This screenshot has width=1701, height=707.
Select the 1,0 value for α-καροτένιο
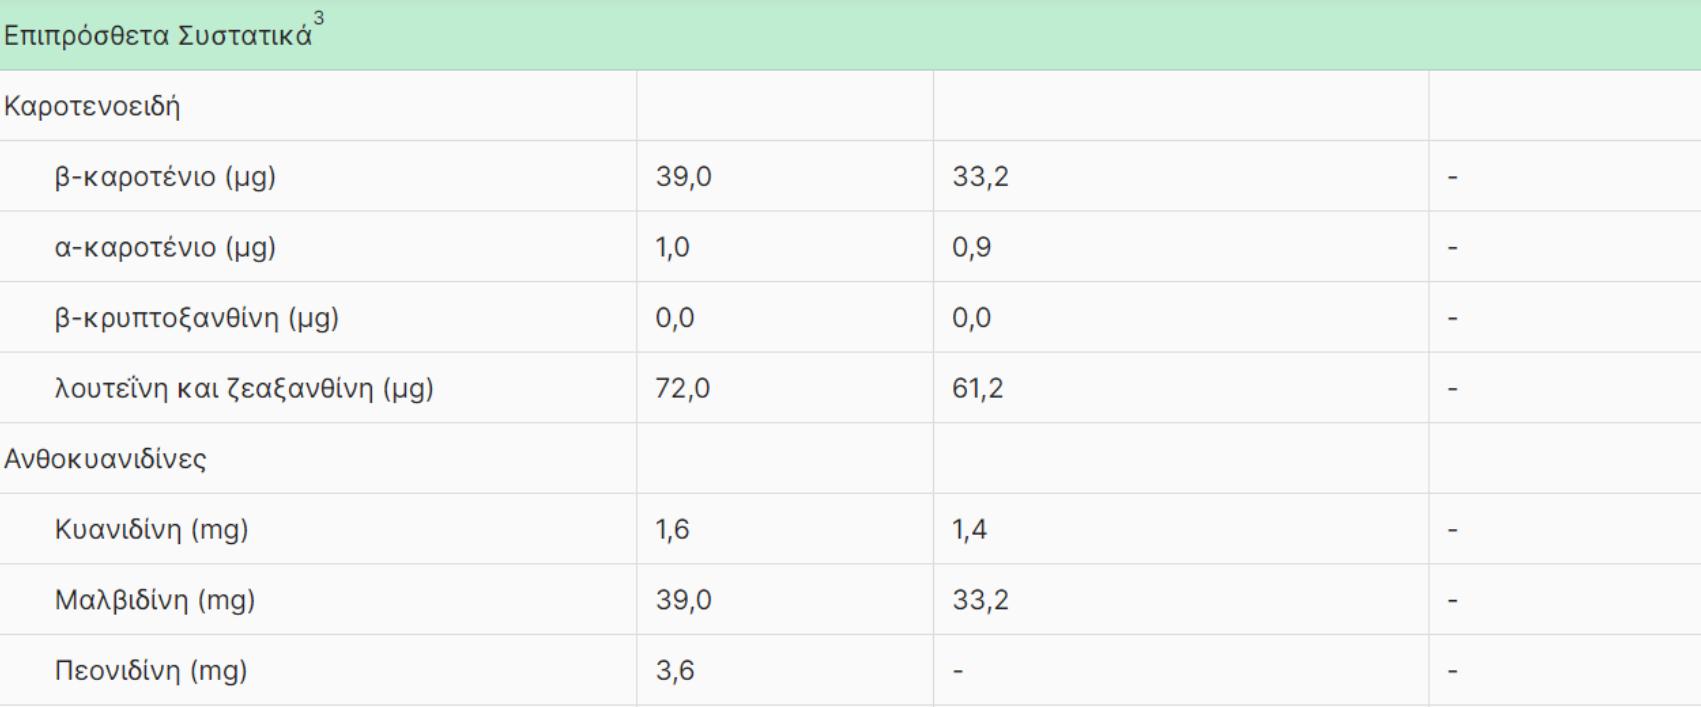point(672,247)
